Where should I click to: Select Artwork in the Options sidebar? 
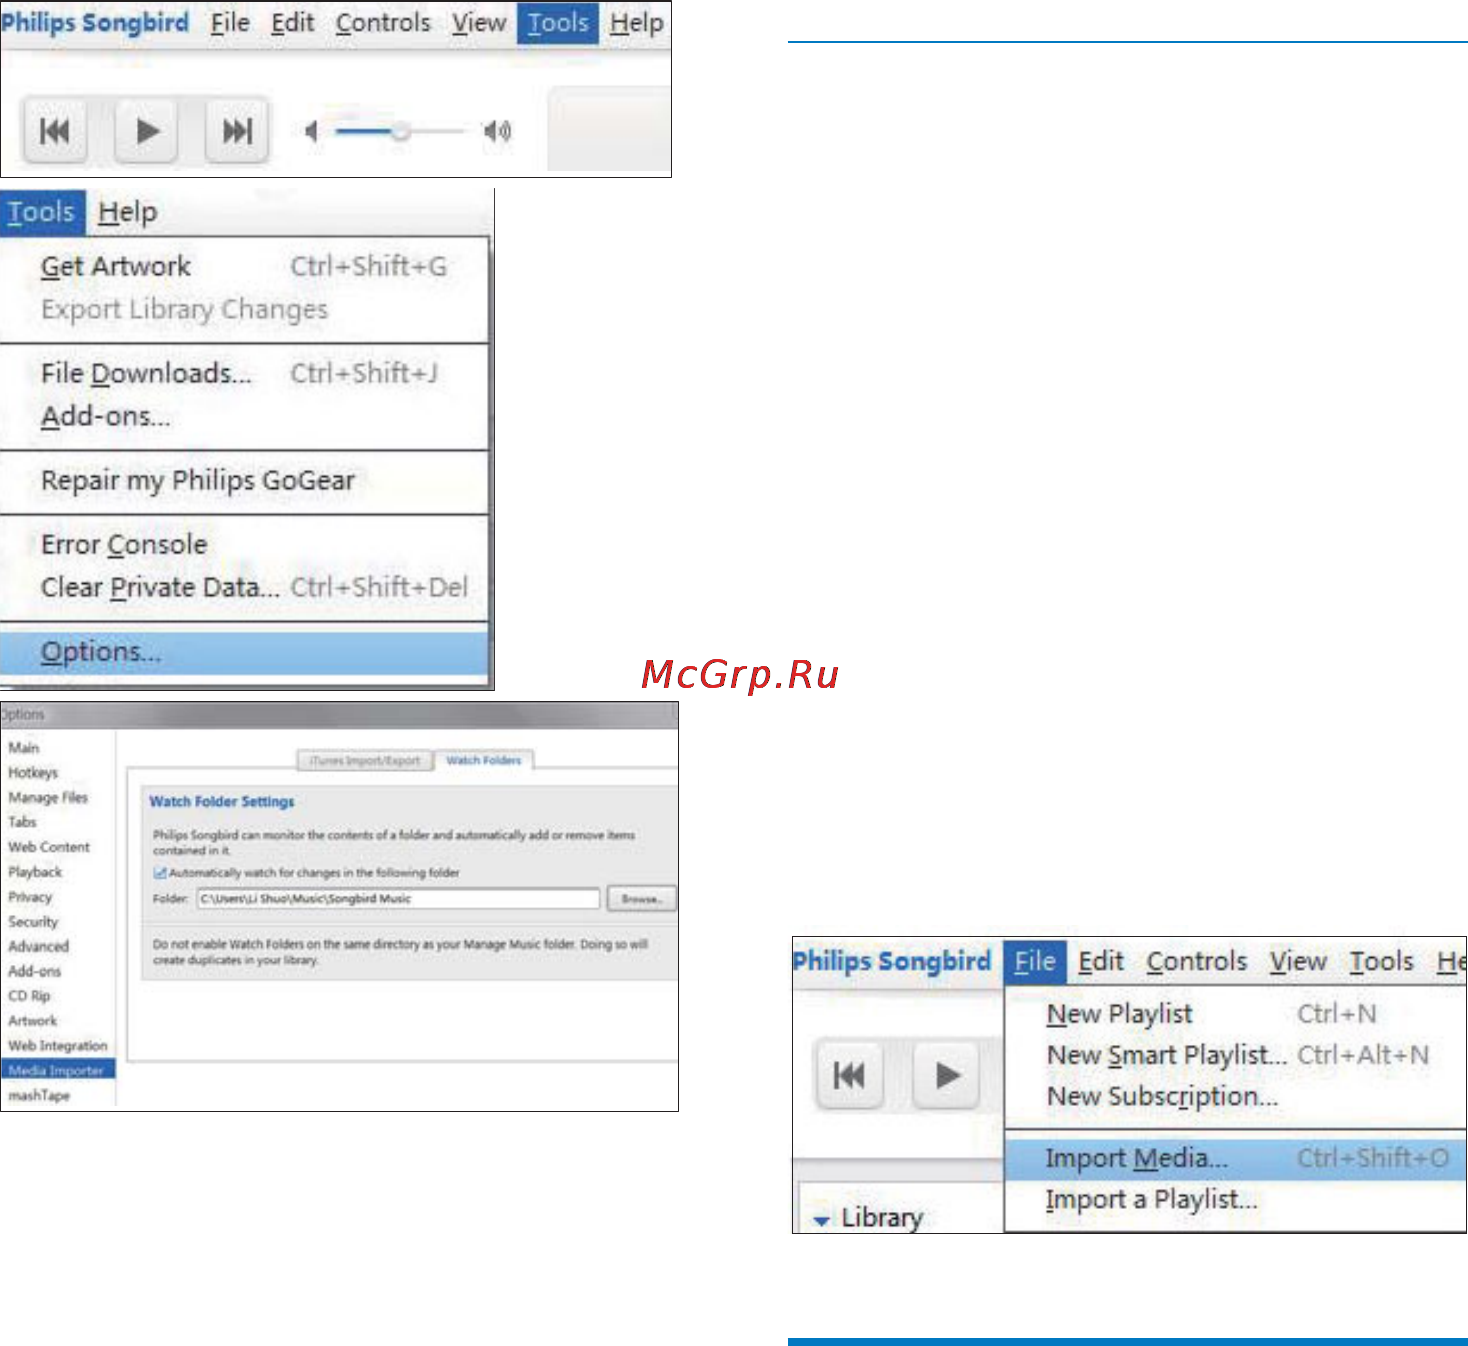(x=33, y=1021)
